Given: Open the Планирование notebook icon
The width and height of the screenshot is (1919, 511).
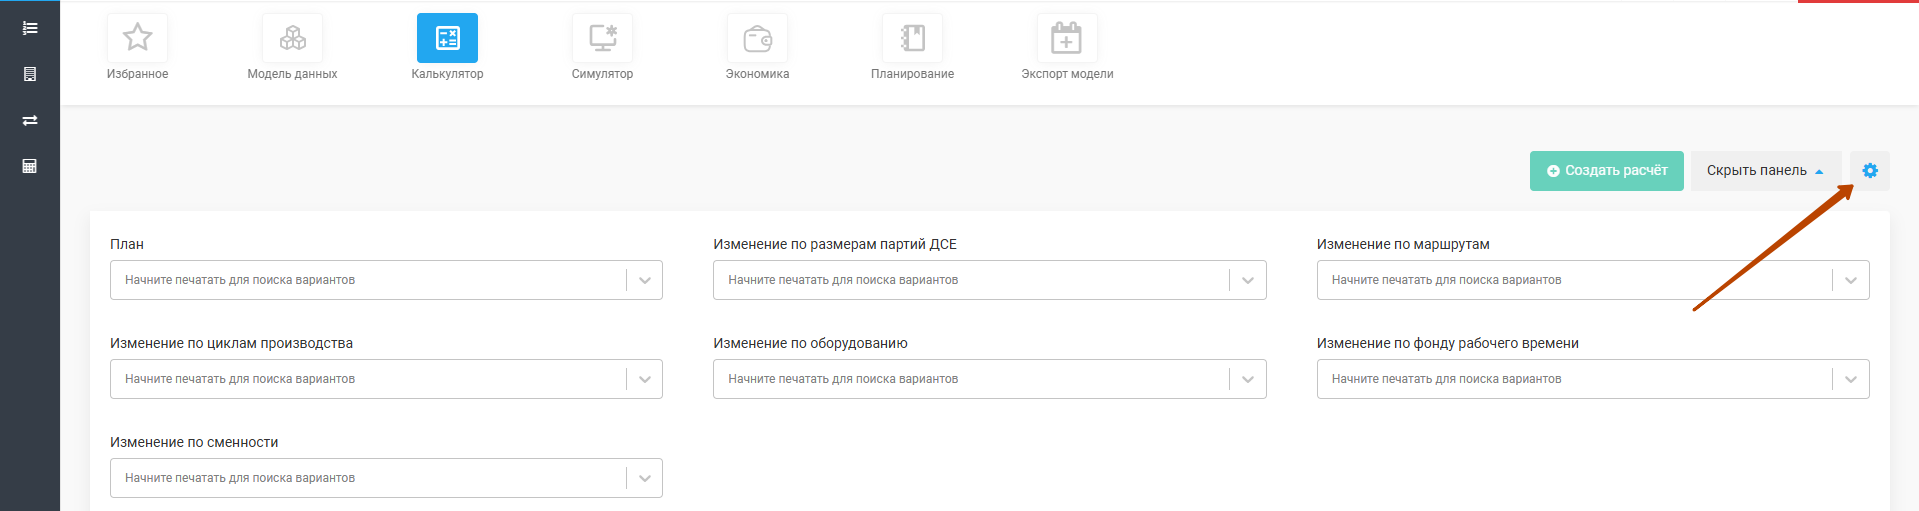Looking at the screenshot, I should (x=912, y=38).
